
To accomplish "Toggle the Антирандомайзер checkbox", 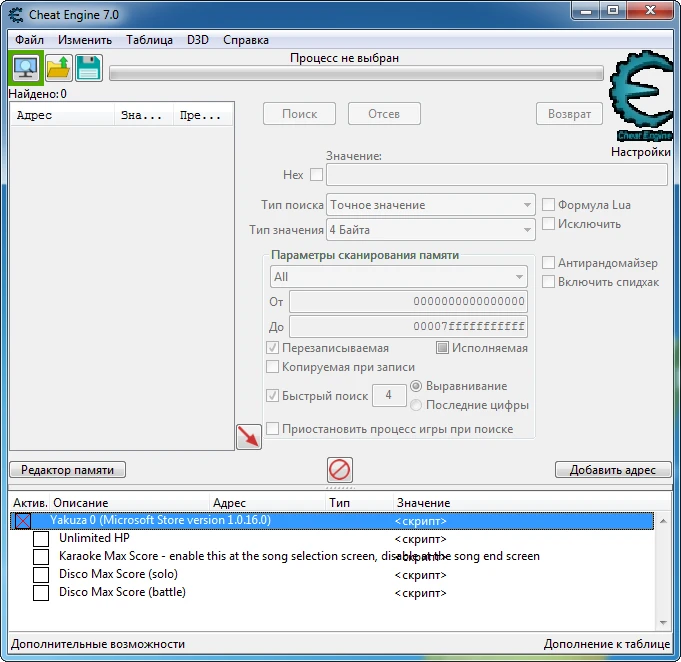I will pos(548,262).
